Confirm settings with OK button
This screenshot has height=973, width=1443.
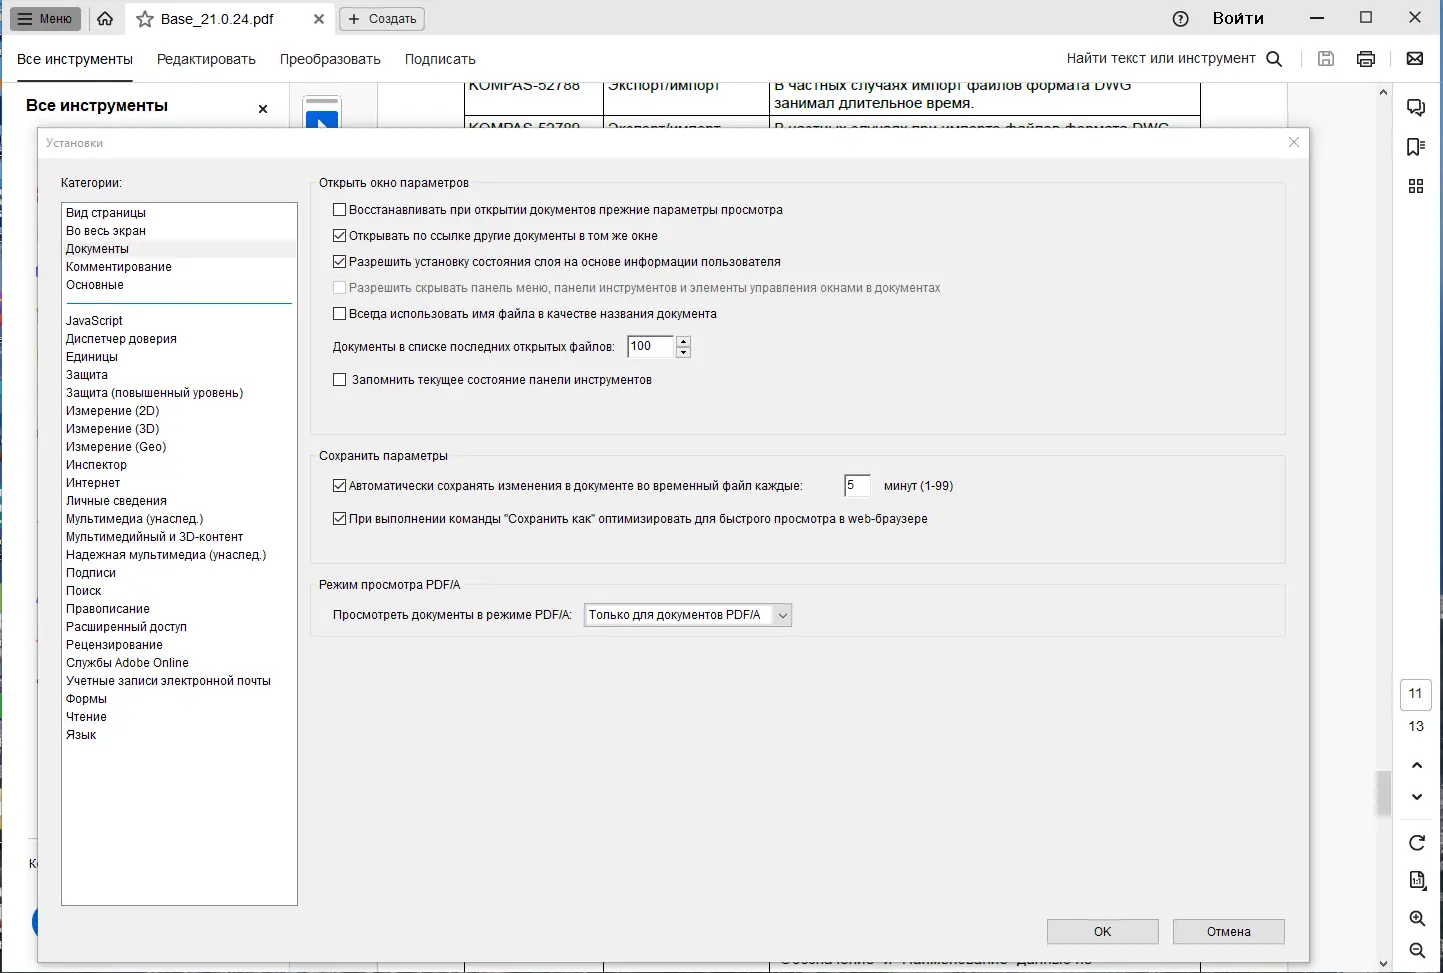coord(1102,932)
